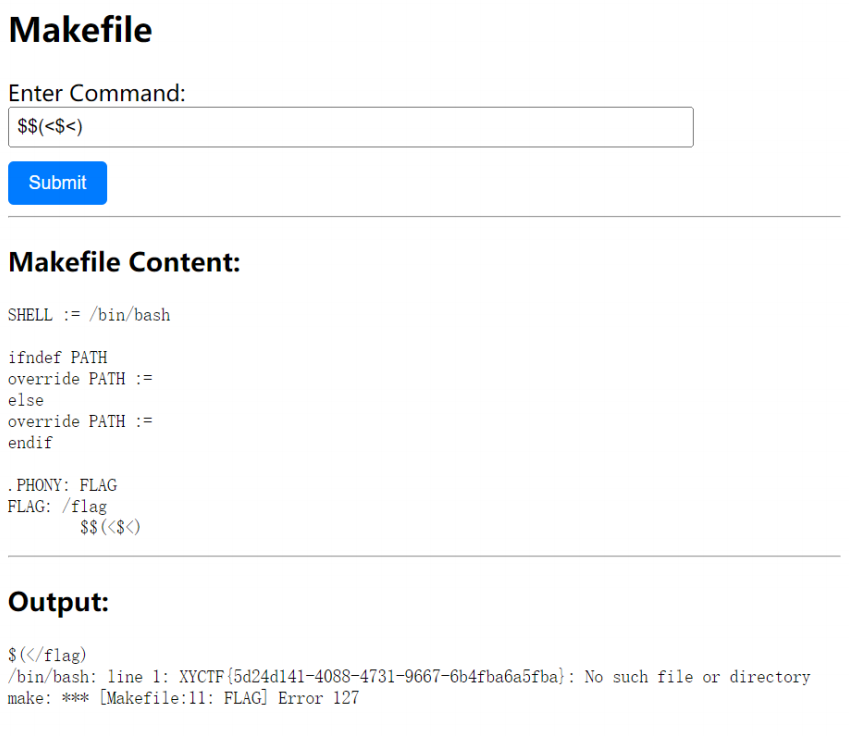This screenshot has height=736, width=849.
Task: Click the ".PHONY: FLAG" line
Action: (x=62, y=485)
